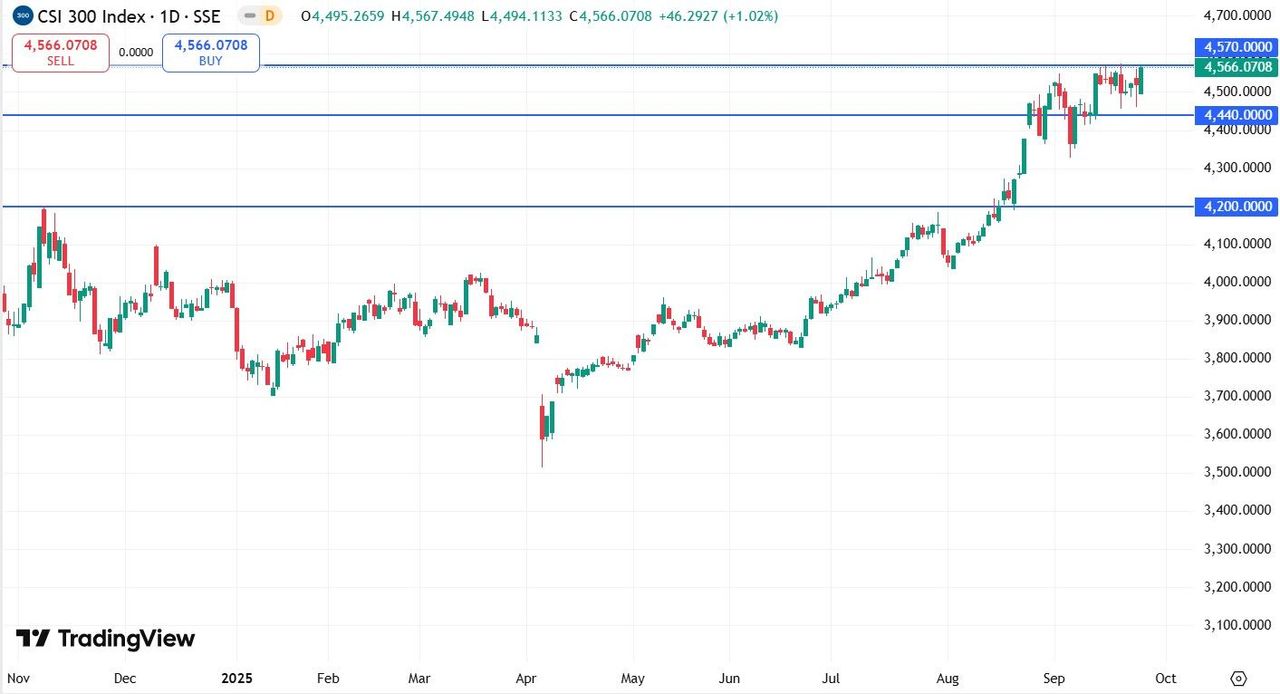Click the TradingView logo
Screen dimensions: 1280x694
[x=106, y=639]
